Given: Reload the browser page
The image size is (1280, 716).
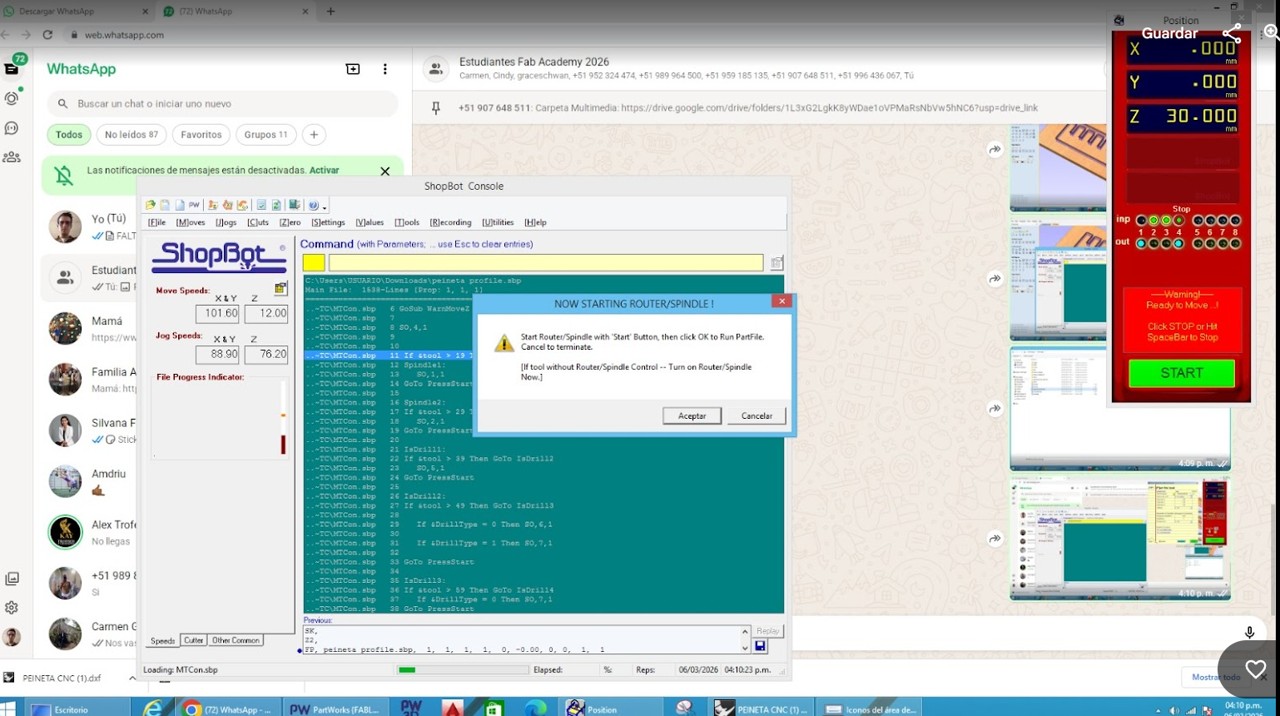Looking at the screenshot, I should click(47, 34).
